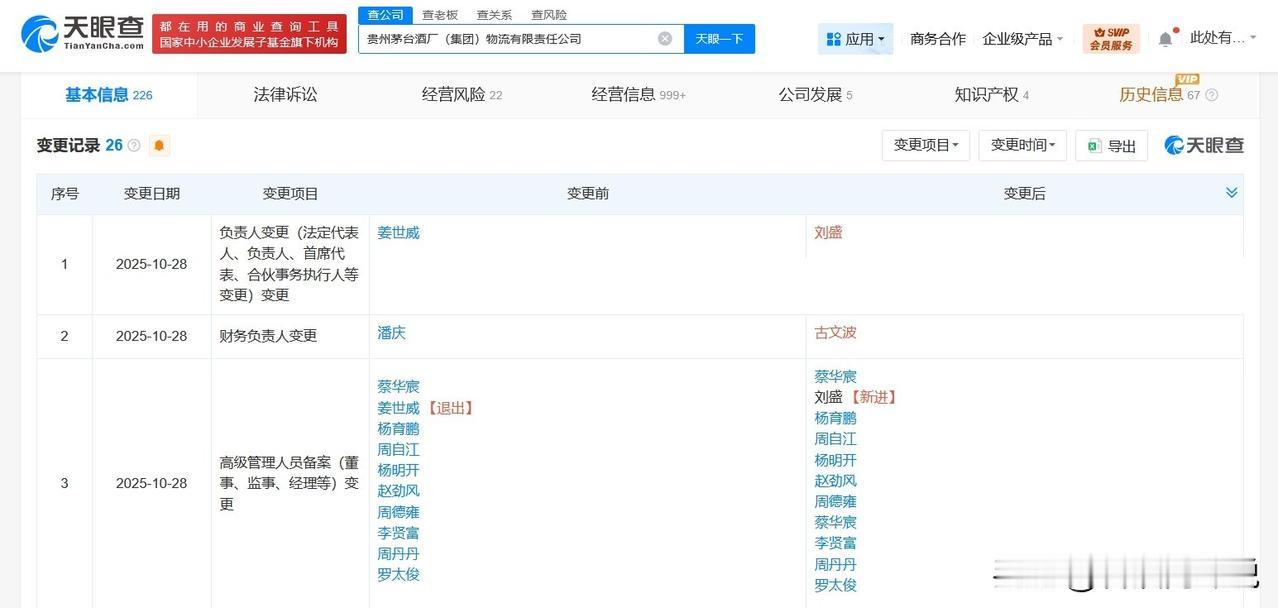Open 杨育鹏 in 变更前 column
1278x608 pixels.
click(398, 429)
